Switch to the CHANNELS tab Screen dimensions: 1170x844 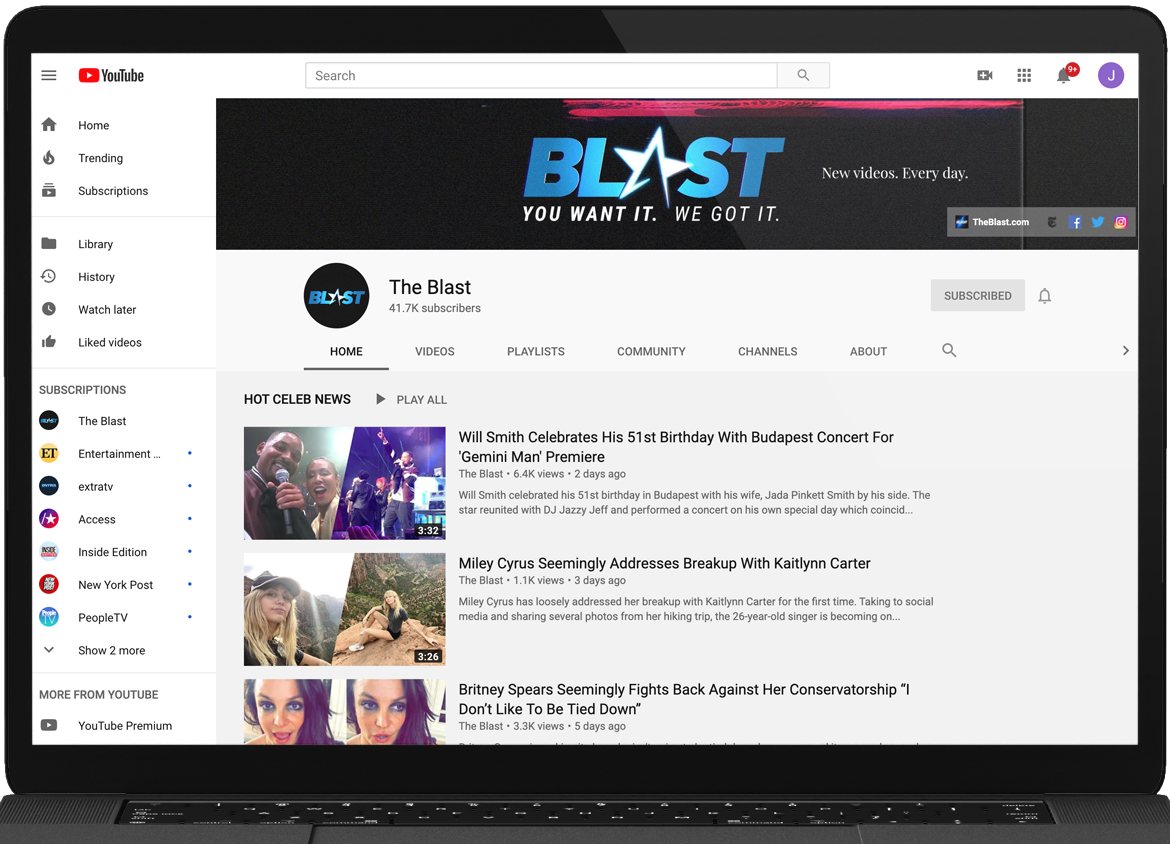click(768, 351)
